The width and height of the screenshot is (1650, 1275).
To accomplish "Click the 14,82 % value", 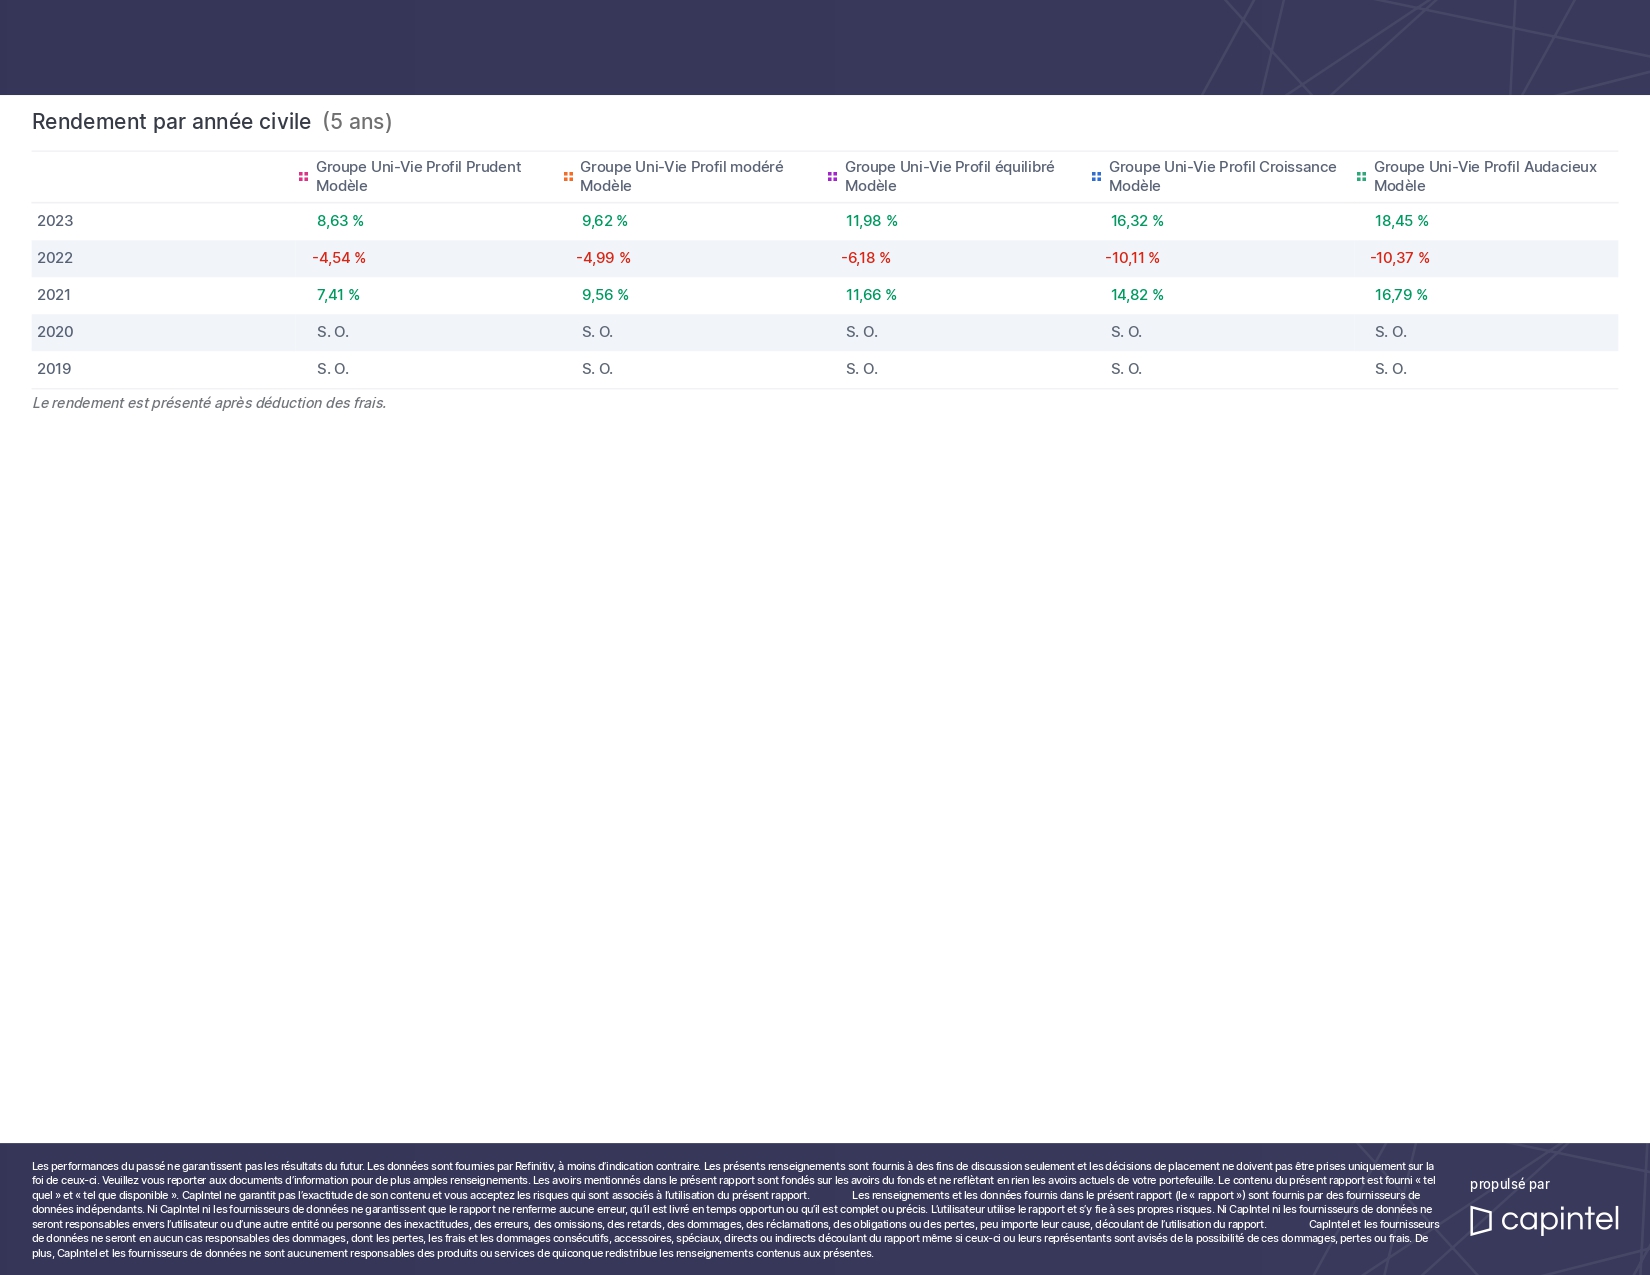I will [x=1137, y=295].
